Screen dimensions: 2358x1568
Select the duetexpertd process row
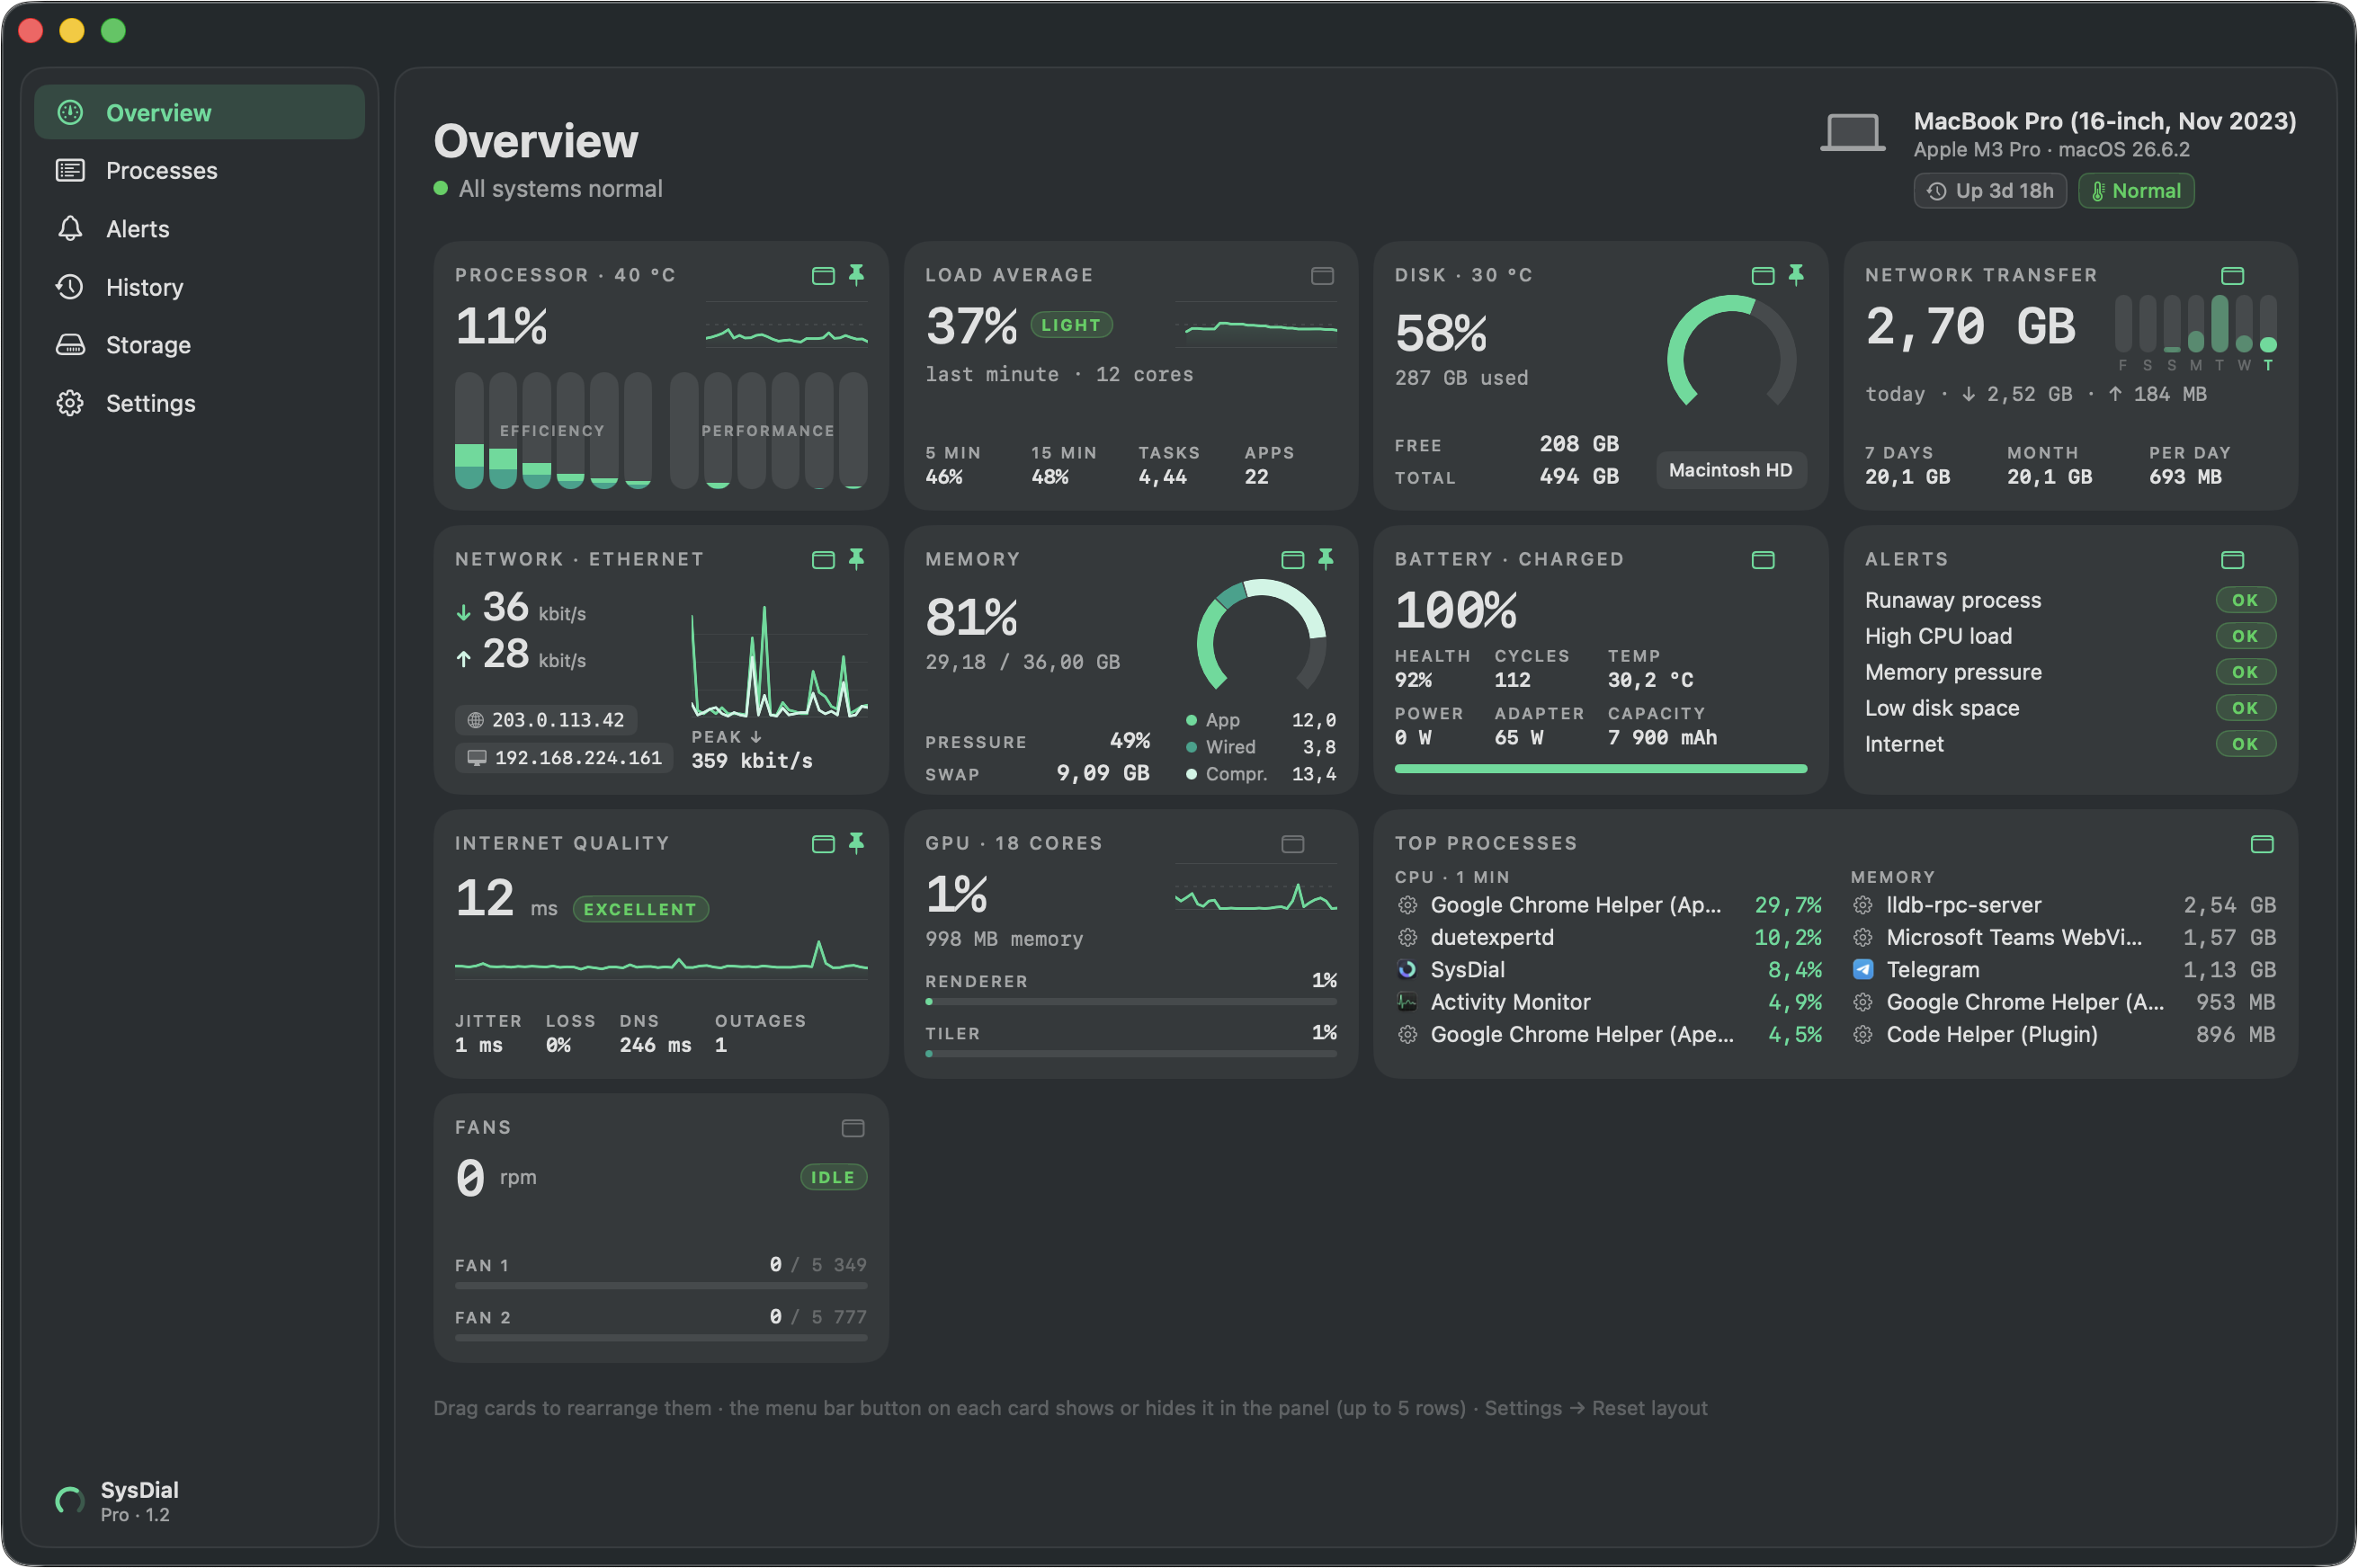point(1609,937)
